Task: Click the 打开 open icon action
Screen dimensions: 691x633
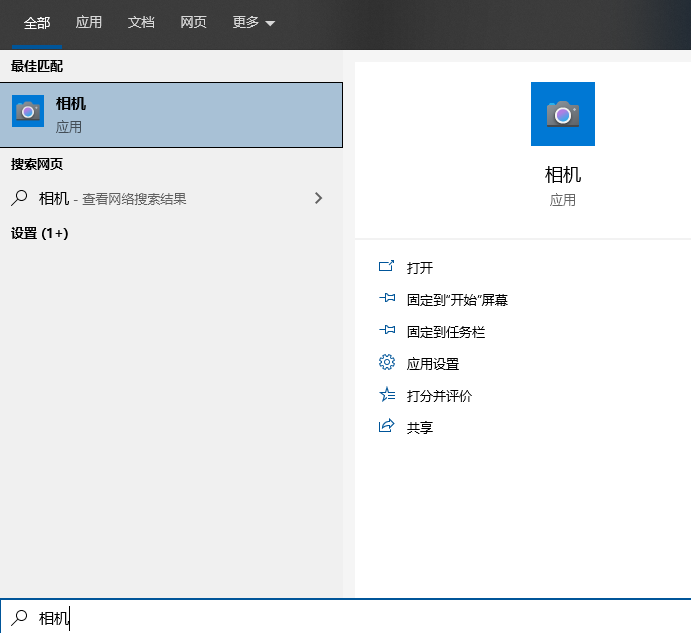Action: (x=387, y=267)
